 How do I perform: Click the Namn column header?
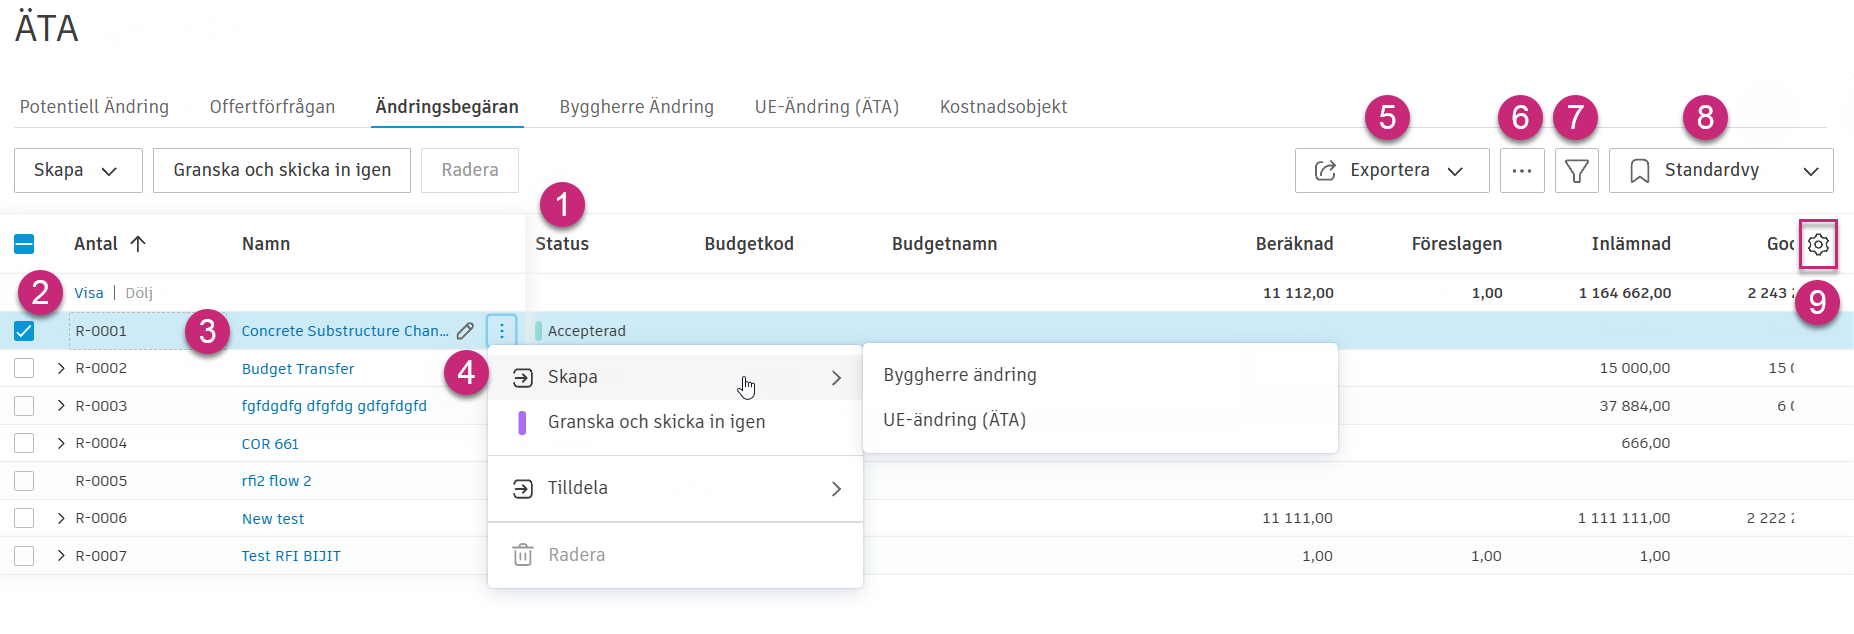(x=266, y=244)
